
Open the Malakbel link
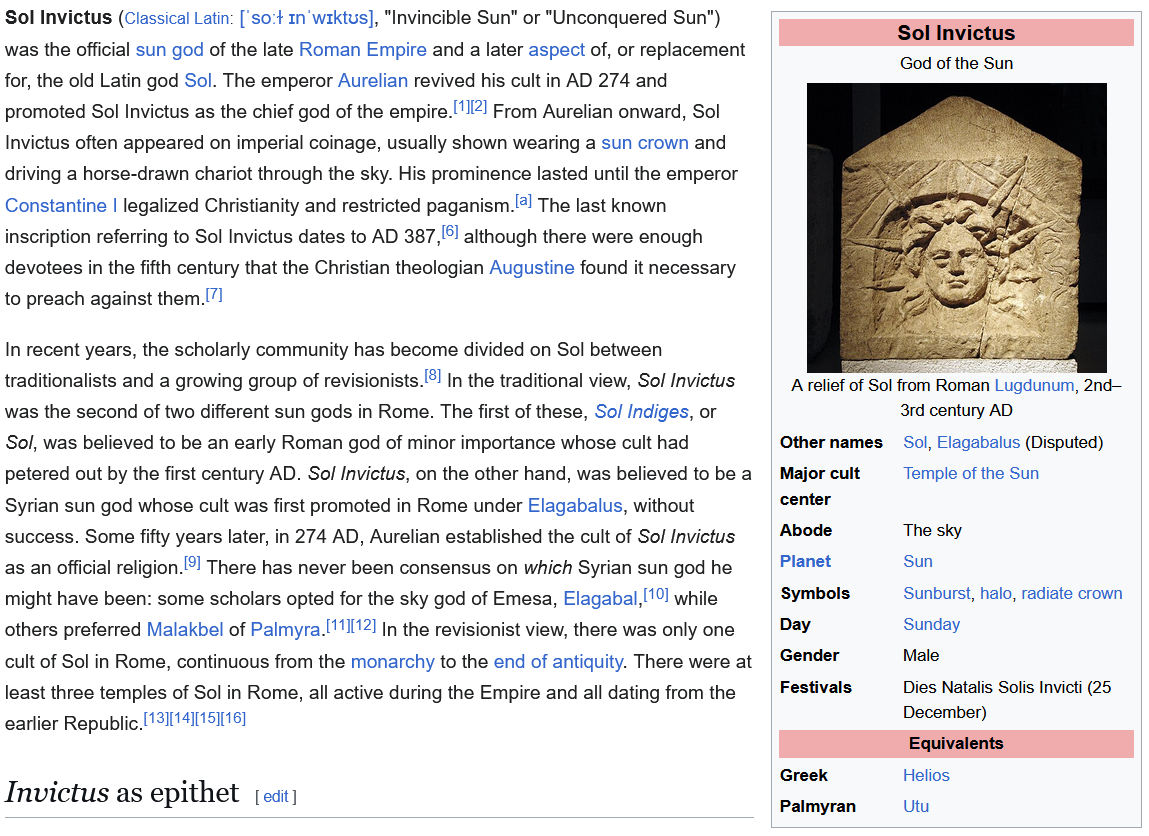coord(185,630)
